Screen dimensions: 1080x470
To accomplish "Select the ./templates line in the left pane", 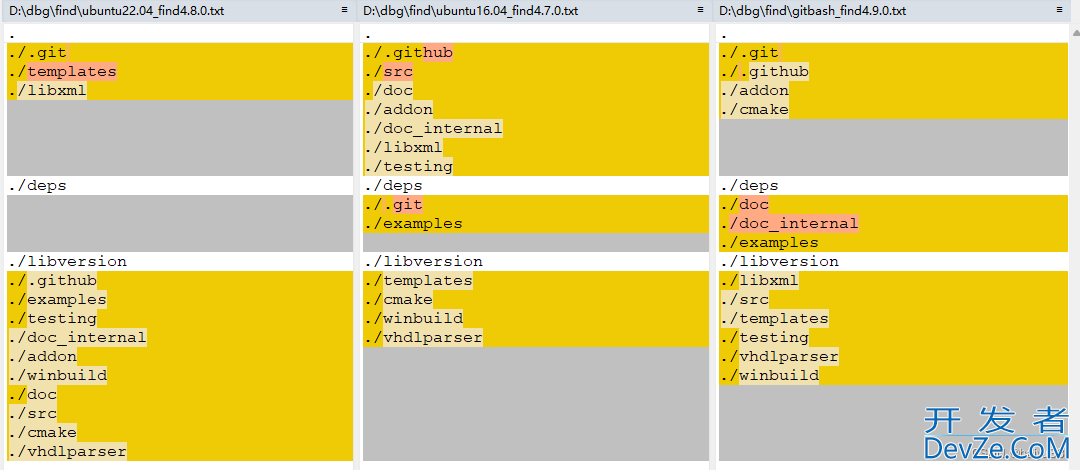I will [62, 72].
